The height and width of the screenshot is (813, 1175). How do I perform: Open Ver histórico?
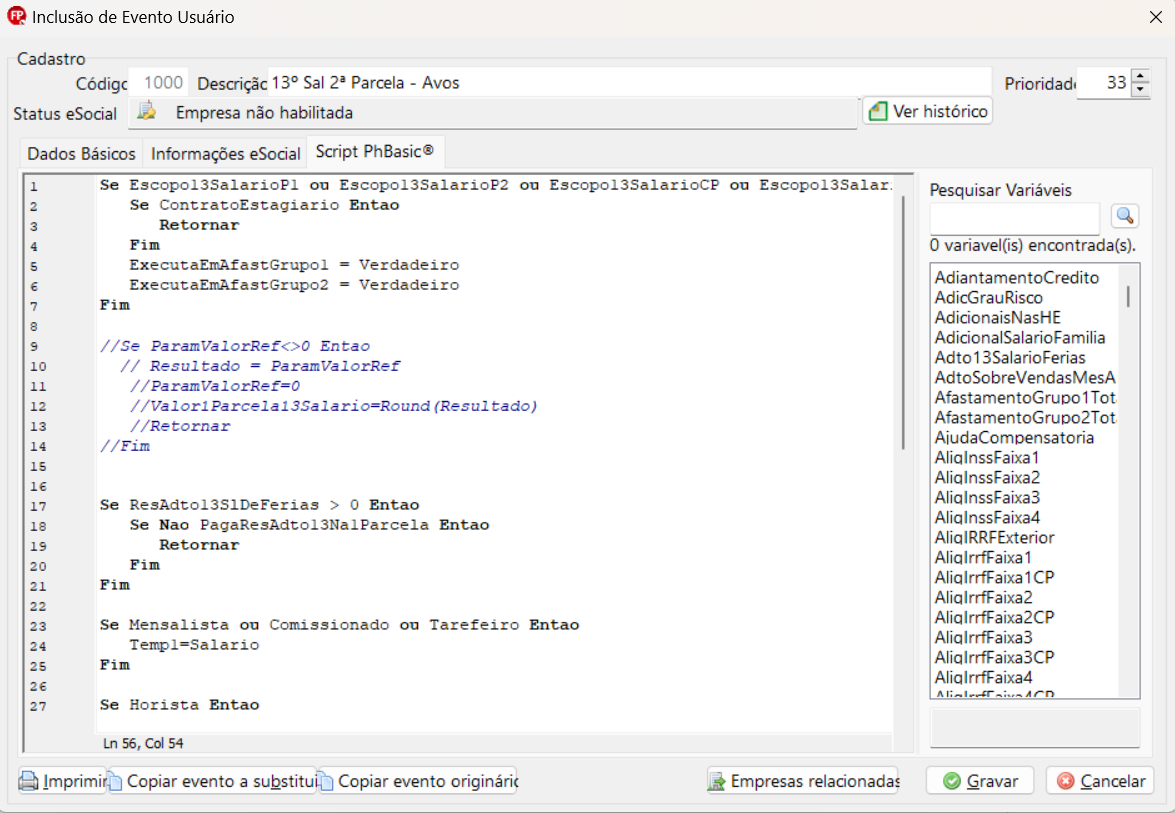[928, 111]
